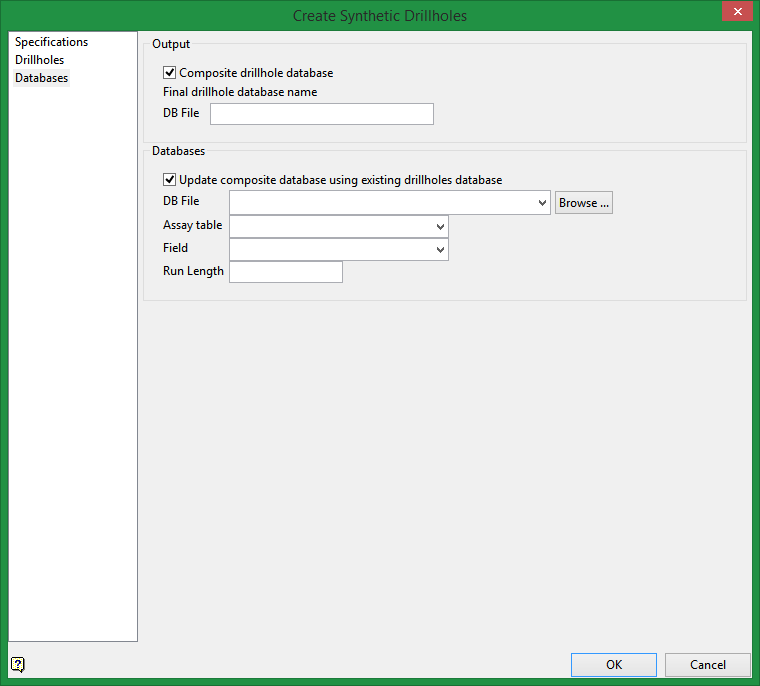
Task: Click the Final drillhole database name label
Action: click(240, 92)
